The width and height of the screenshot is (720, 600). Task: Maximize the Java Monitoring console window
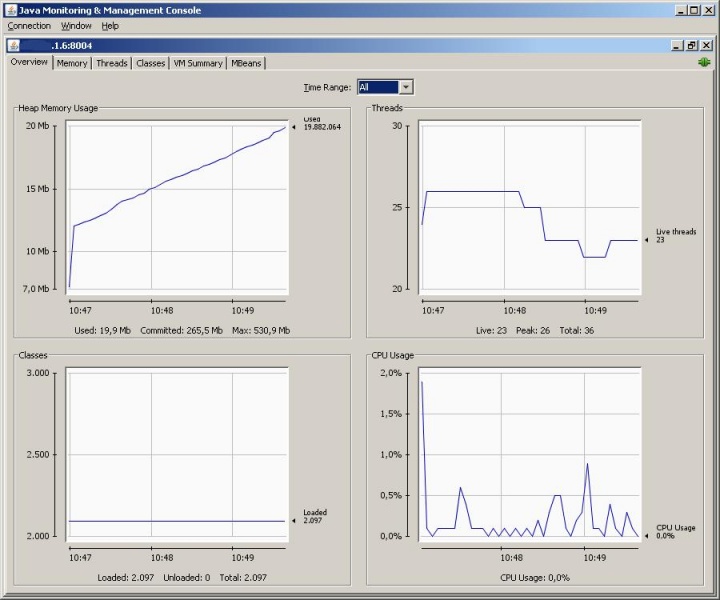(694, 10)
